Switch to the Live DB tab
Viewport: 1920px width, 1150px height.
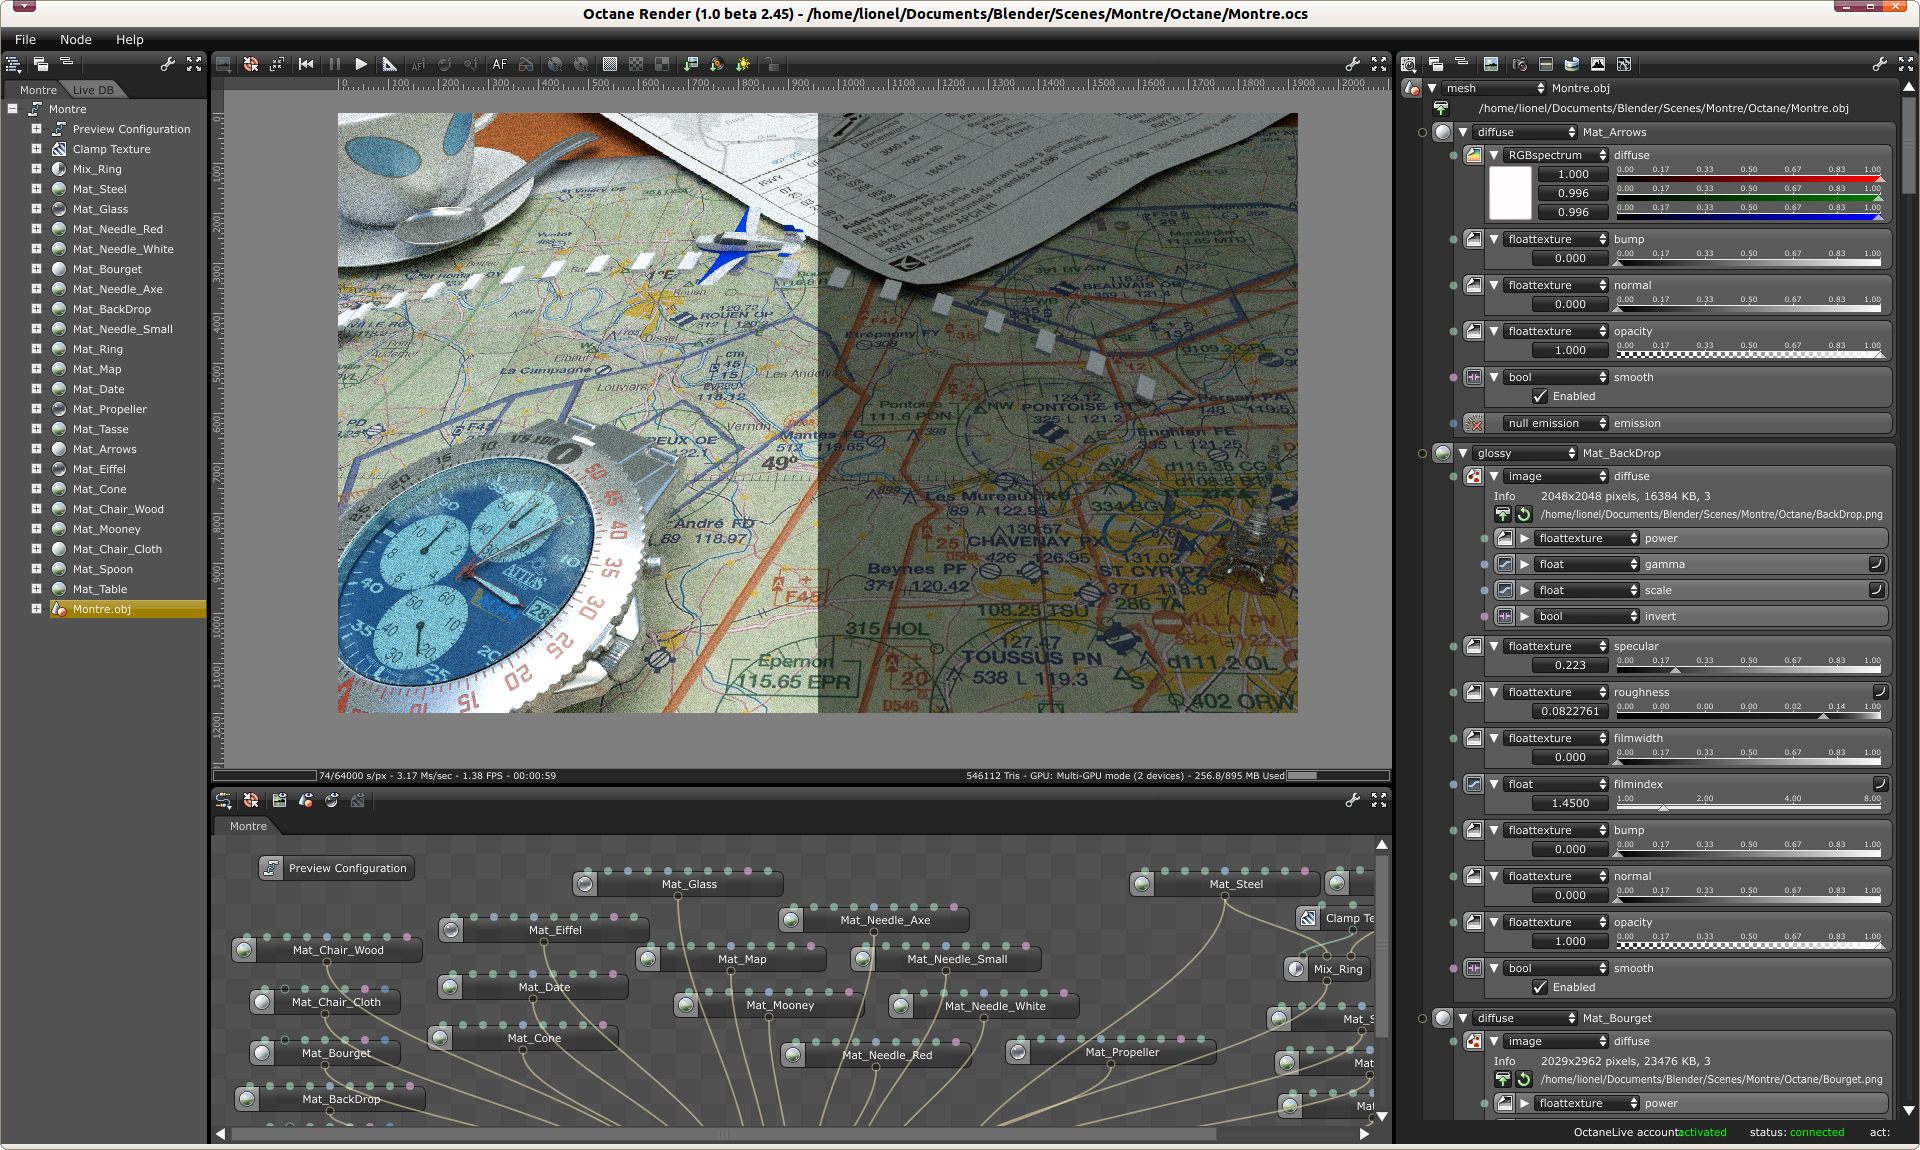[x=93, y=90]
